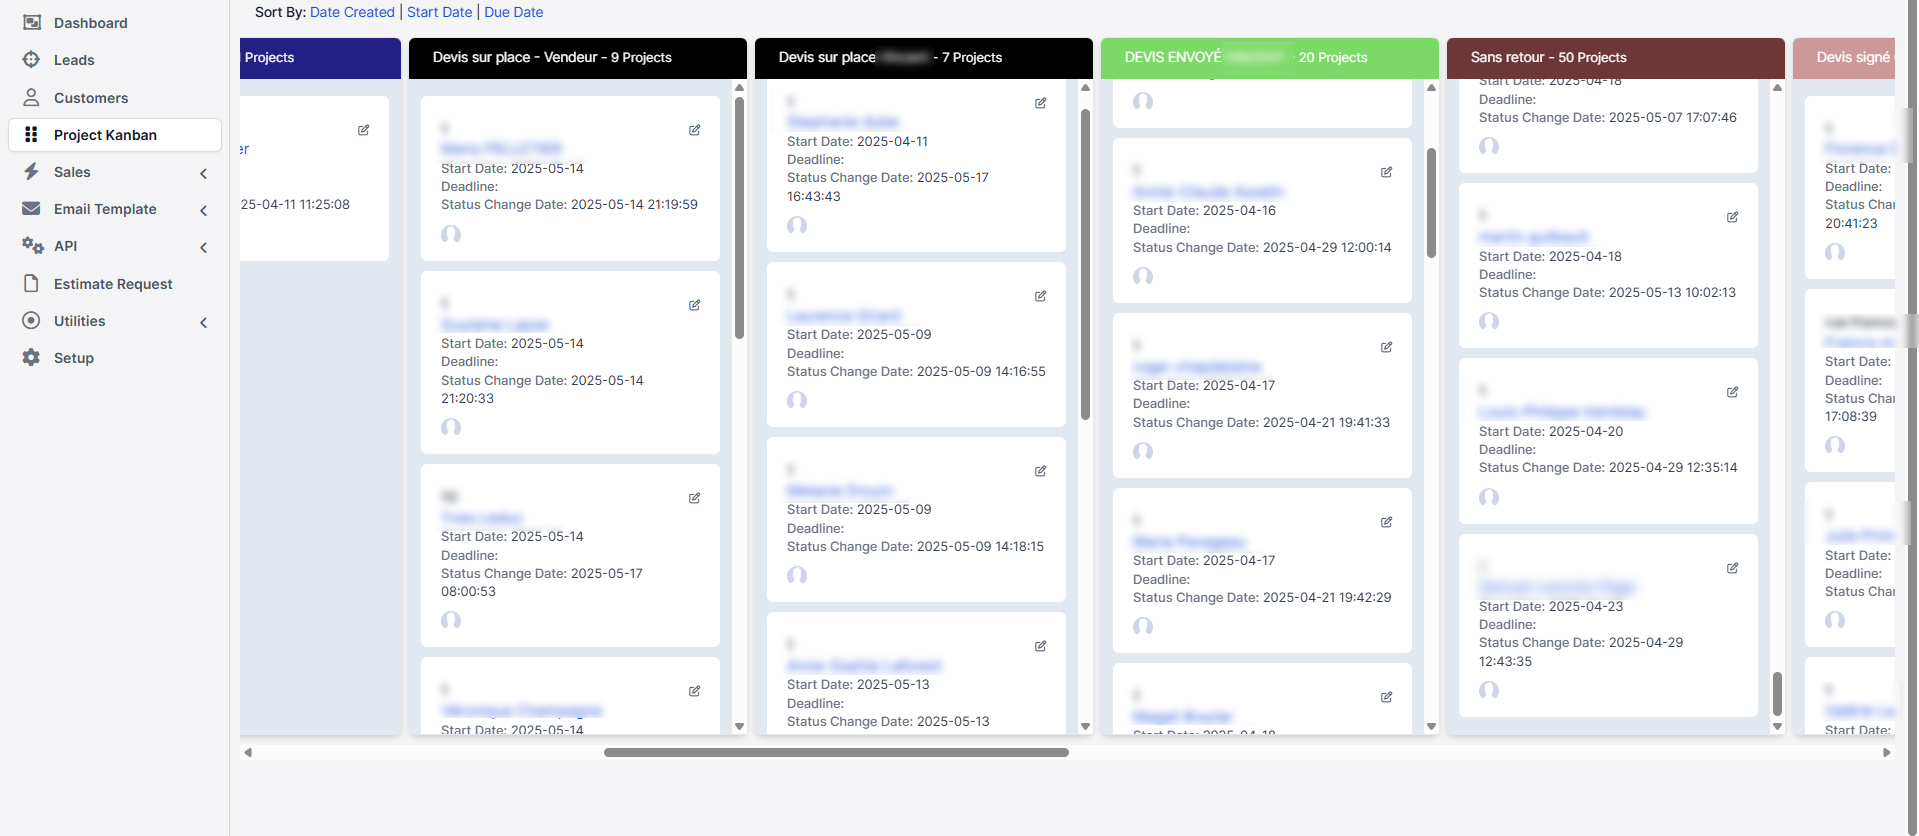
Task: Click avatar on card with 2025-05-14 21:19:59
Action: (451, 234)
